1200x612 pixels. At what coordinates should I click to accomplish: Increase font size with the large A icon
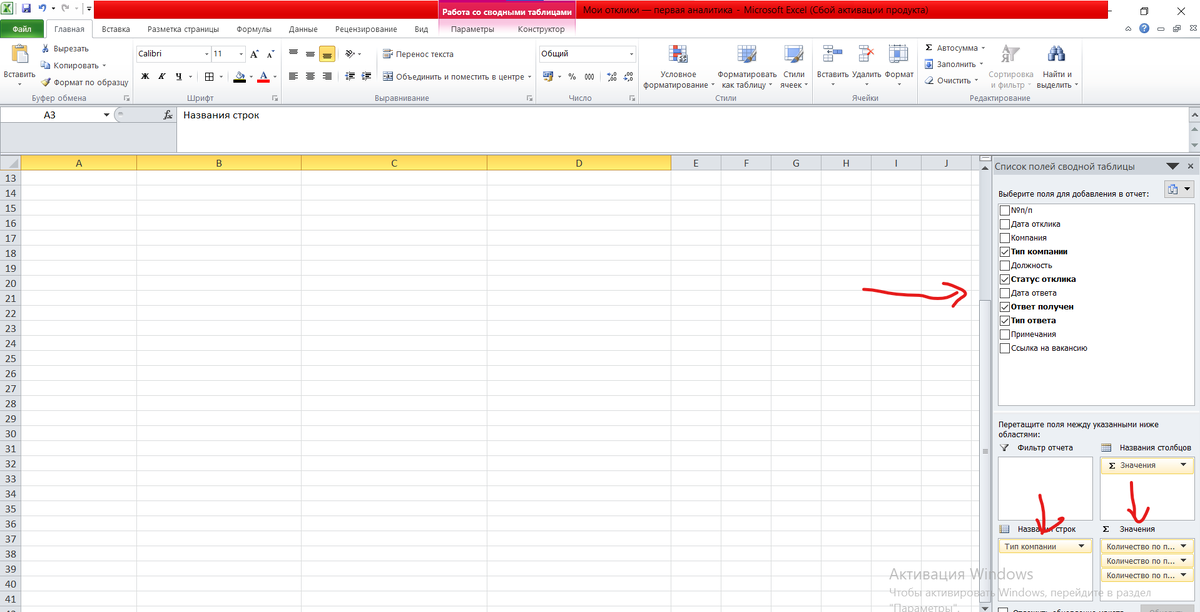[254, 54]
